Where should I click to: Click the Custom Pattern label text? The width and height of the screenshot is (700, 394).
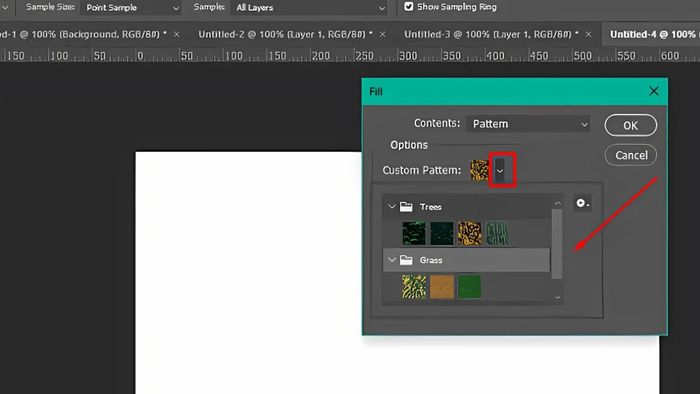pos(421,170)
